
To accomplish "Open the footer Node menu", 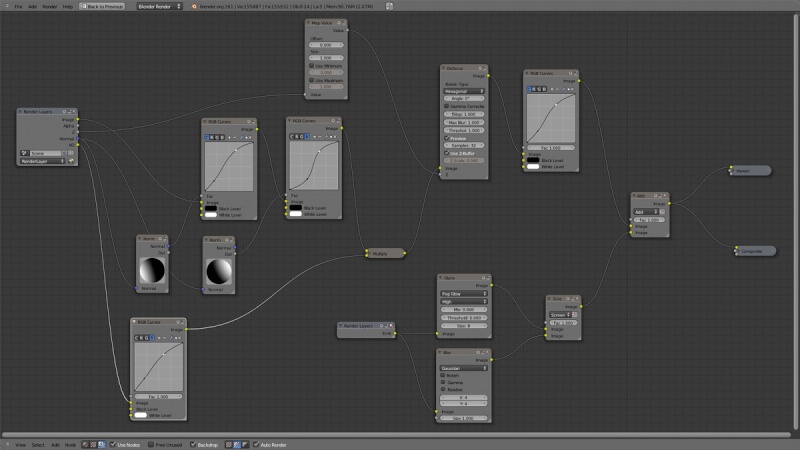I will pyautogui.click(x=70, y=445).
